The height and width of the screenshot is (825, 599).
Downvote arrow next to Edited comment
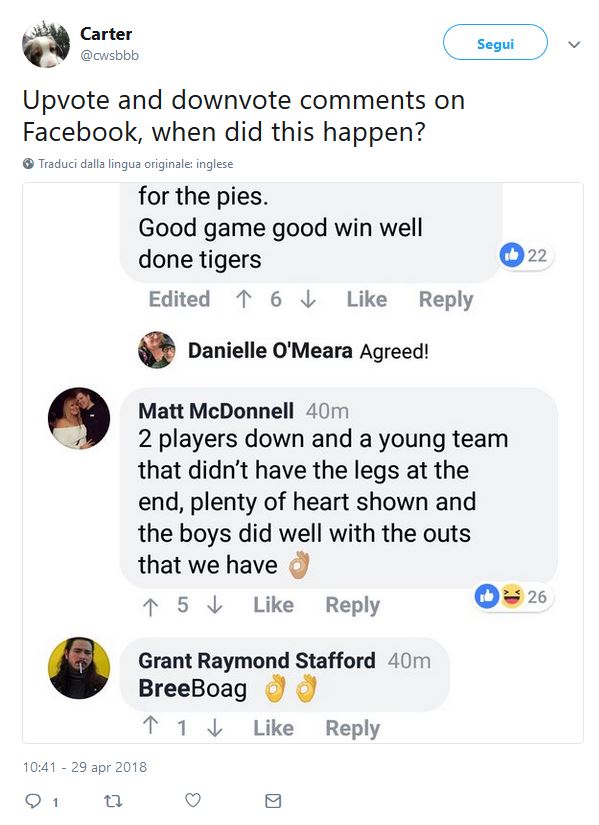tap(308, 299)
